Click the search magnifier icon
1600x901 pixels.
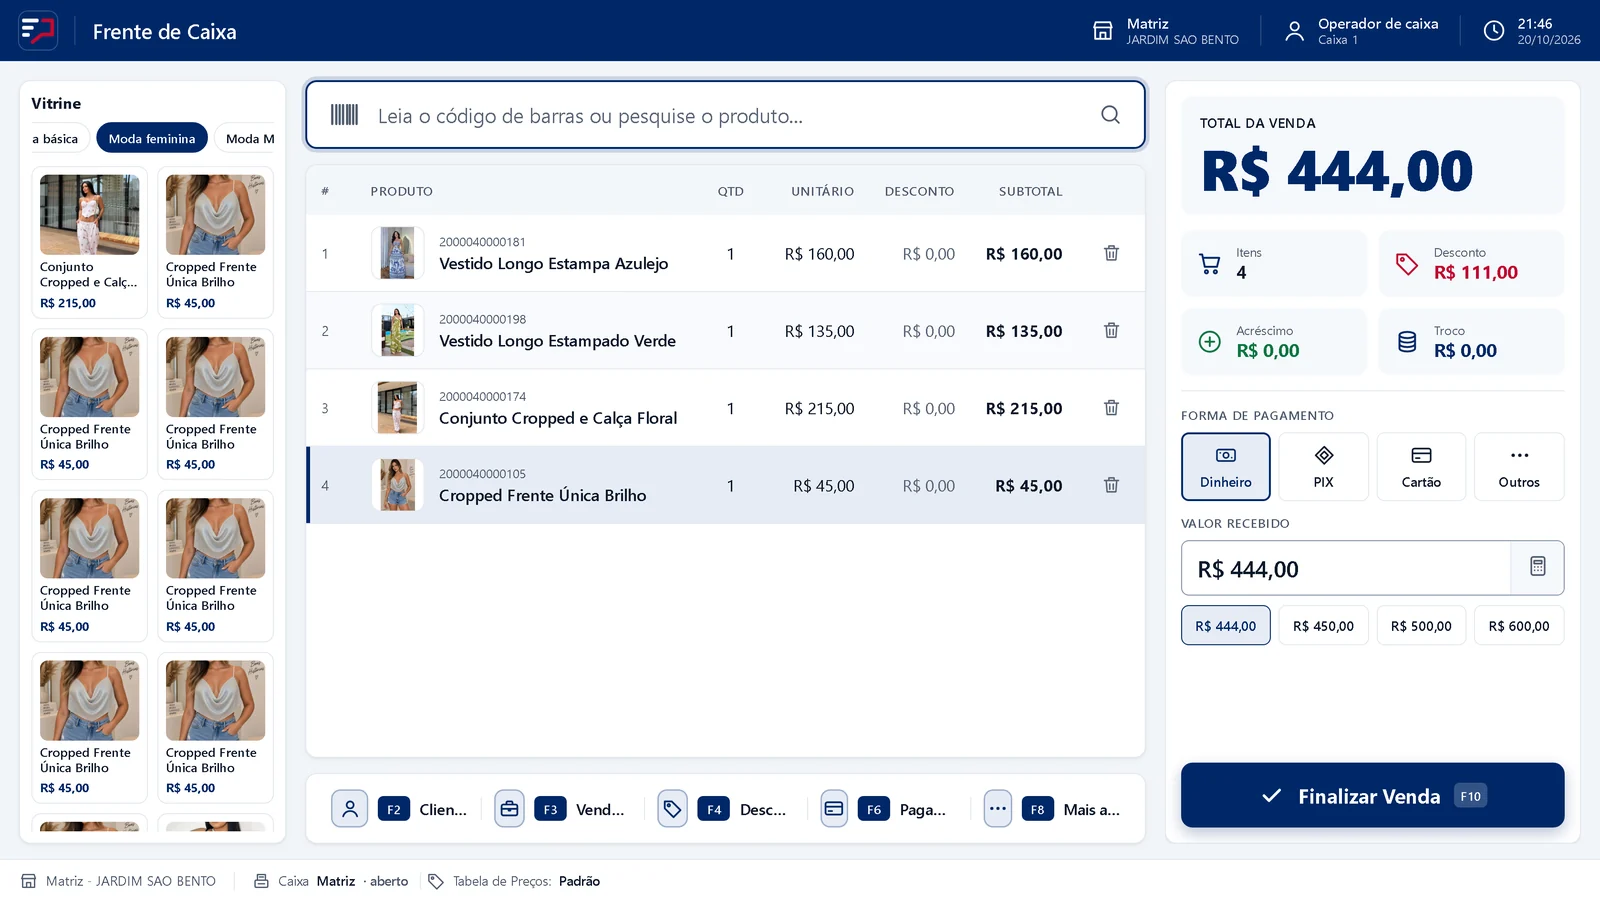pos(1110,115)
